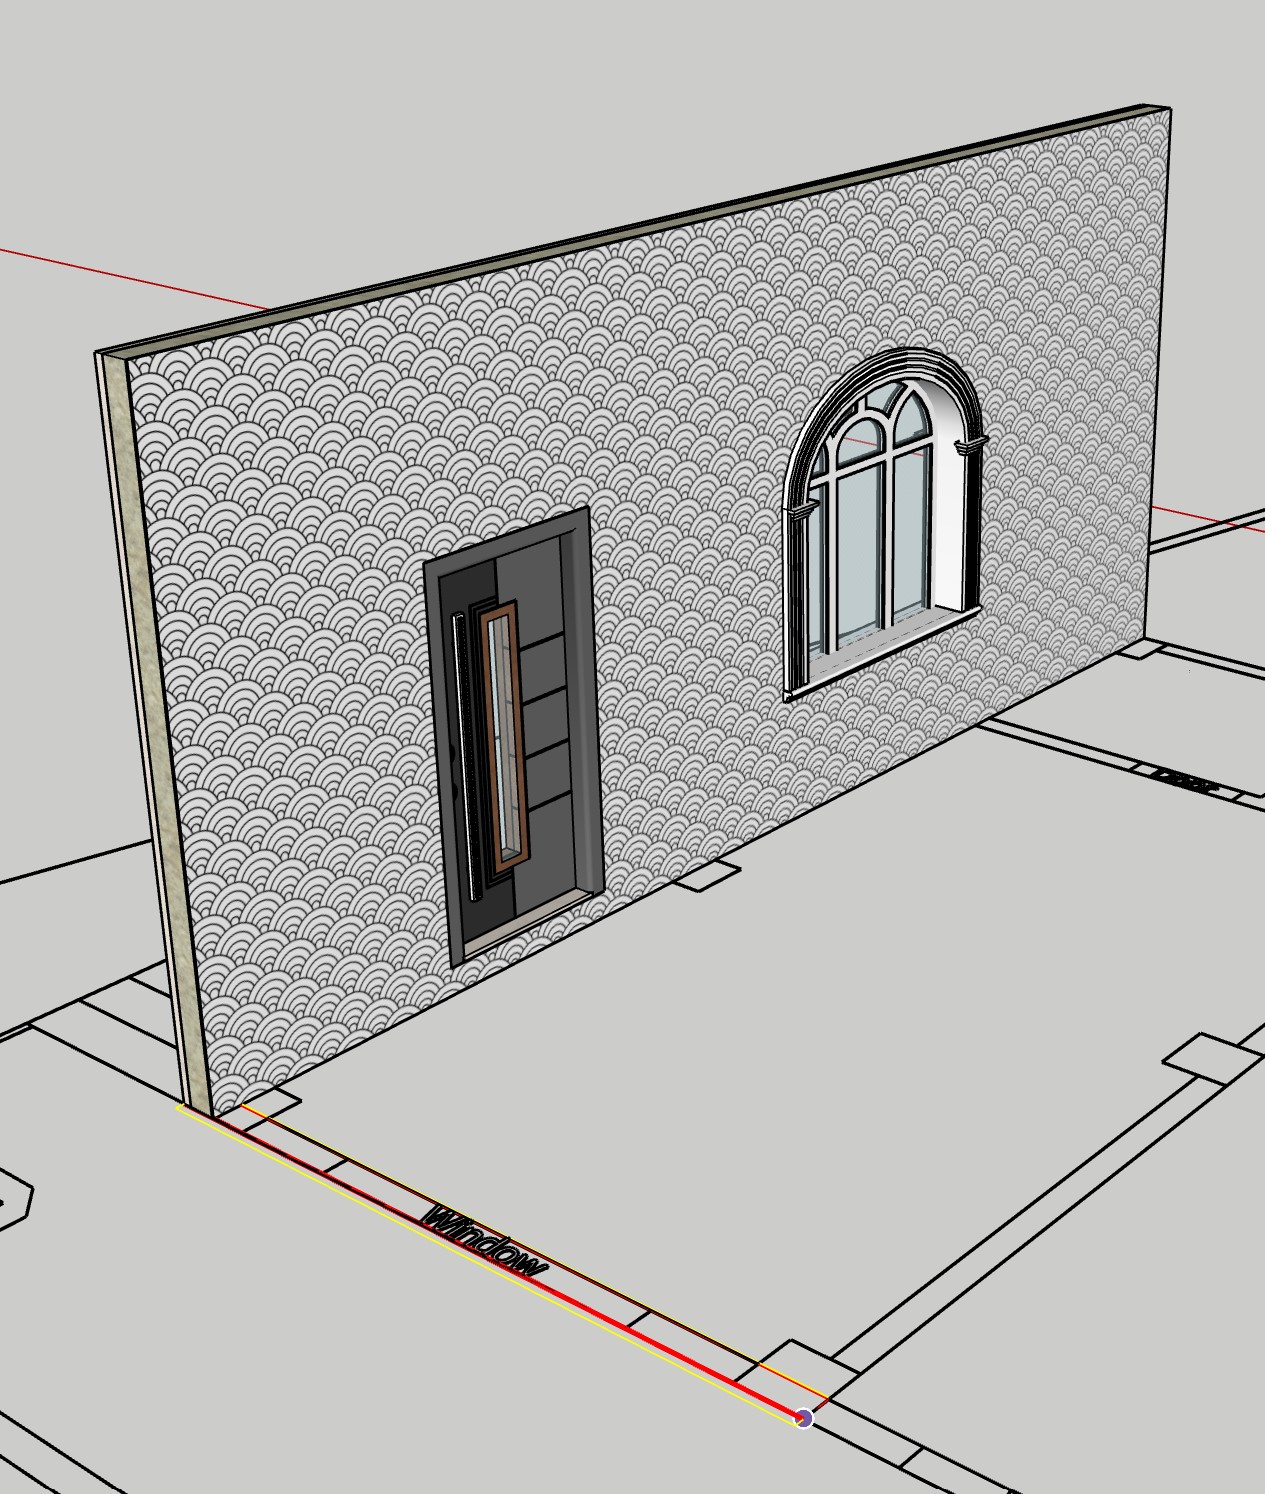Screen dimensions: 1265x1494
Task: Click the octagon shape at the left edge
Action: pyautogui.click(x=12, y=1197)
